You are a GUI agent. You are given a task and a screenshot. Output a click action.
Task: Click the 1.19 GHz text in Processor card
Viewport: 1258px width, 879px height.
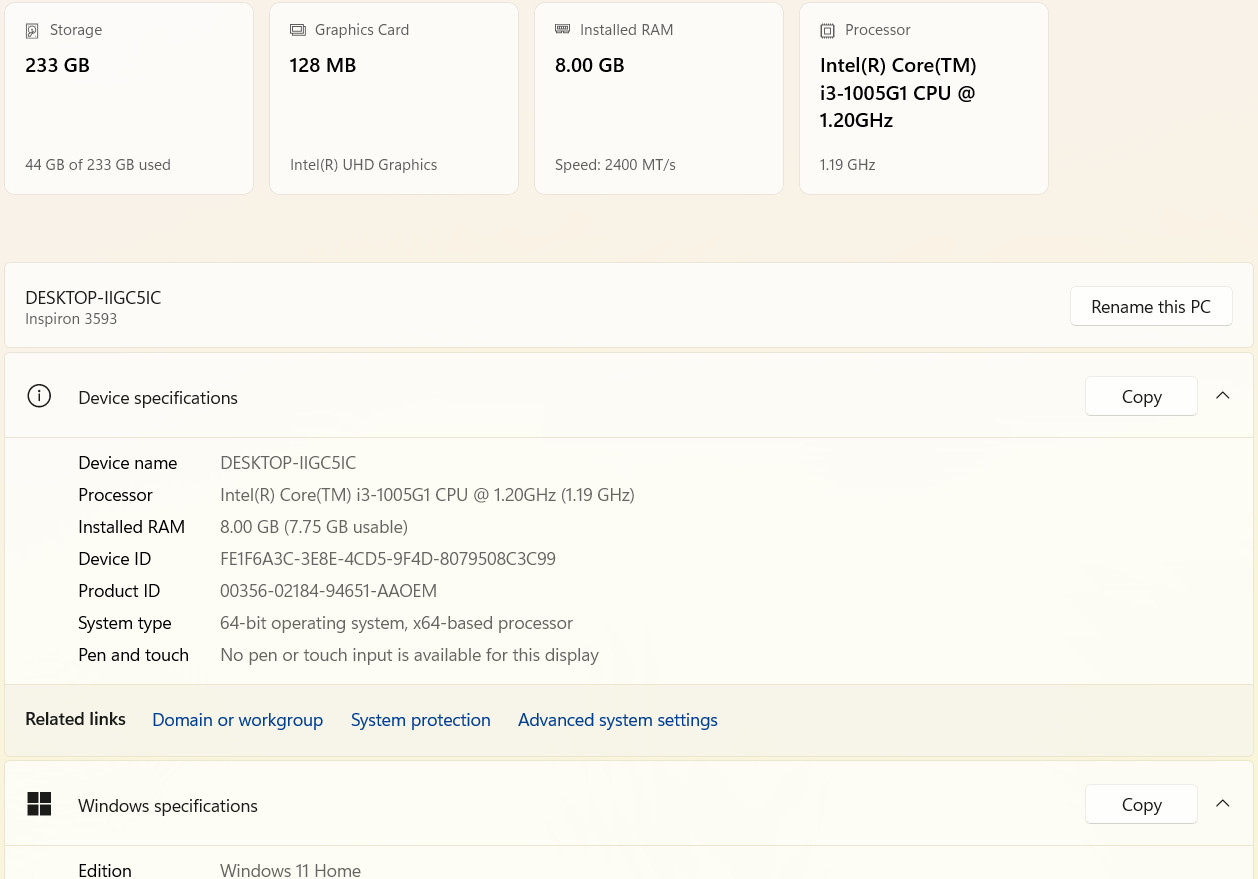pos(847,165)
